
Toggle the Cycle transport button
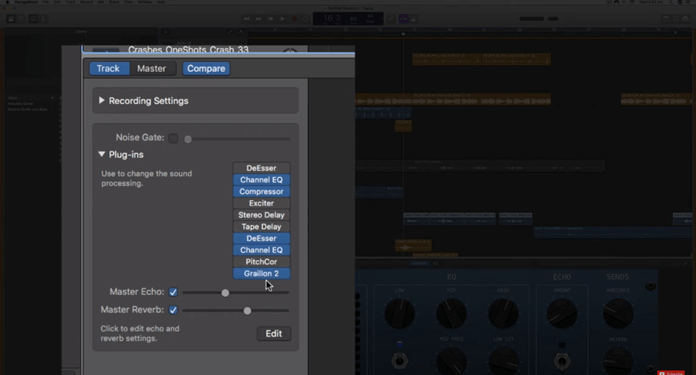tap(305, 19)
